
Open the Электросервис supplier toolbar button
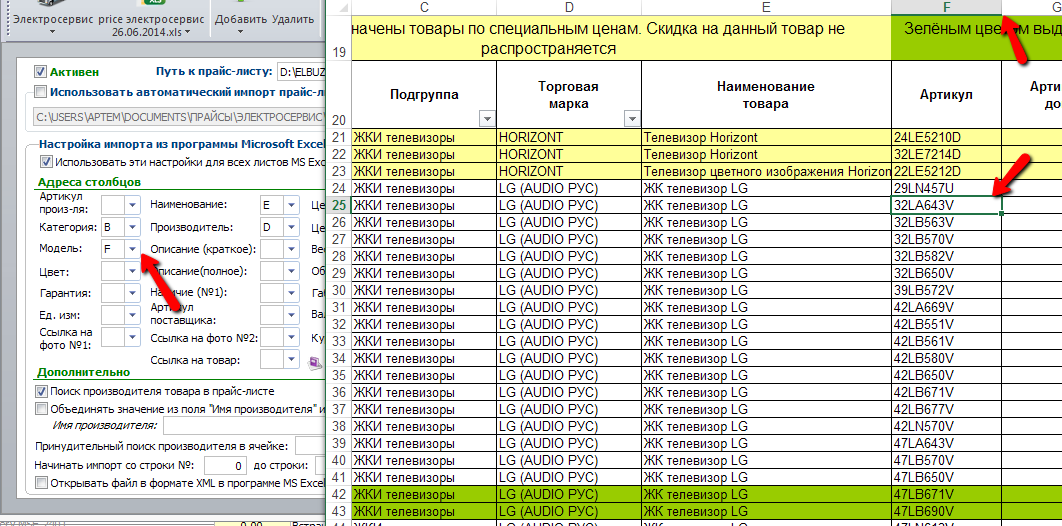(x=53, y=19)
